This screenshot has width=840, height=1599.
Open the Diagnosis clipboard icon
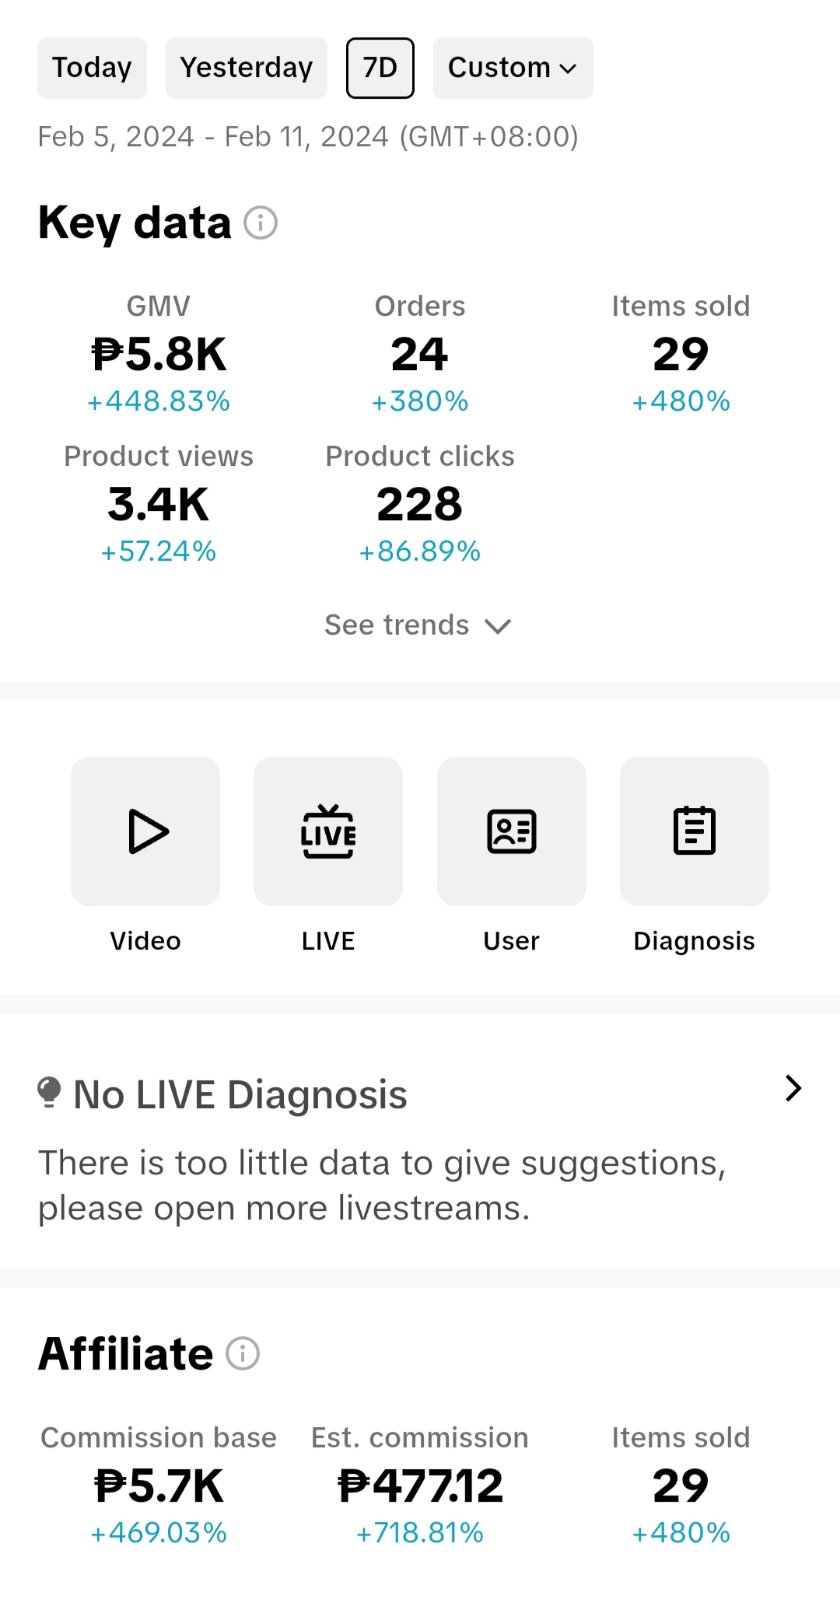pos(694,831)
